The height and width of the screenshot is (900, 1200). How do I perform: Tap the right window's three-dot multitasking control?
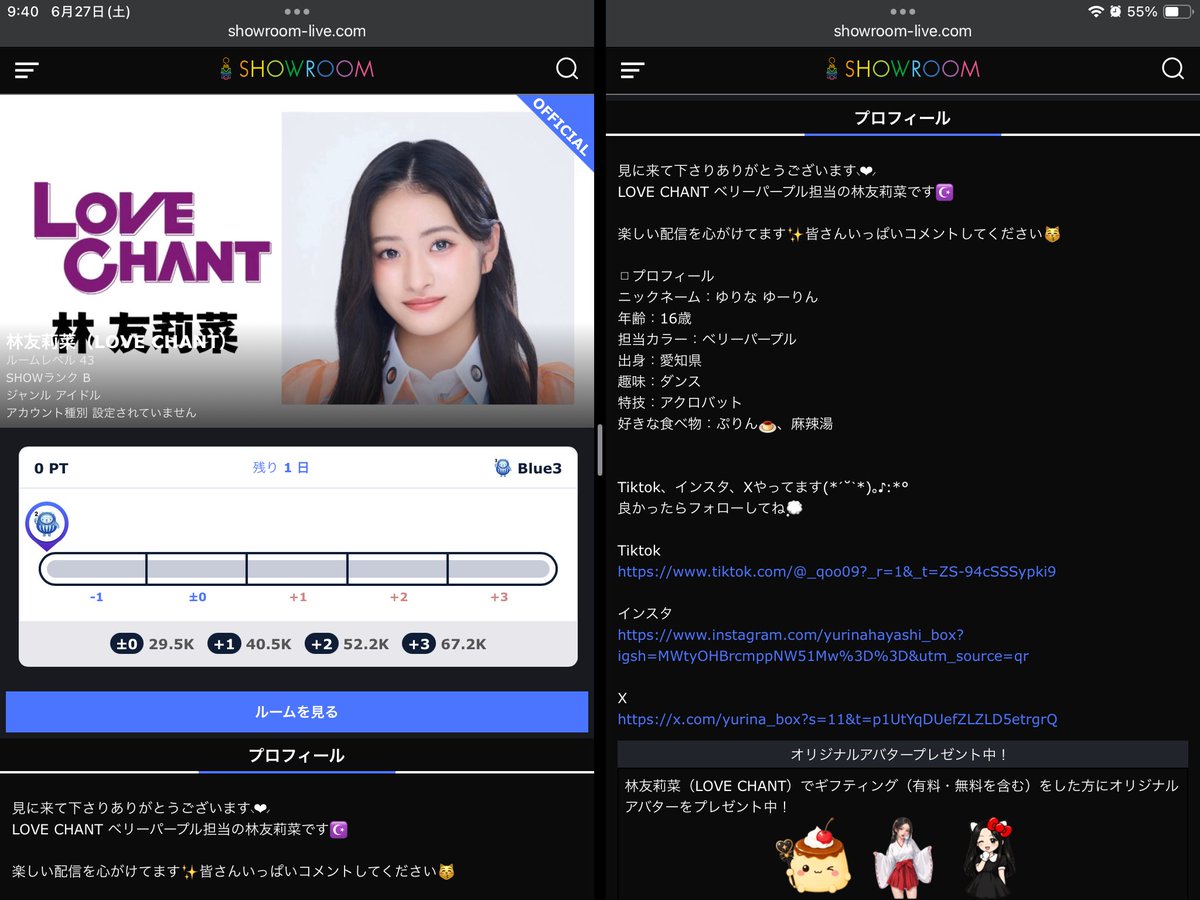pyautogui.click(x=903, y=12)
